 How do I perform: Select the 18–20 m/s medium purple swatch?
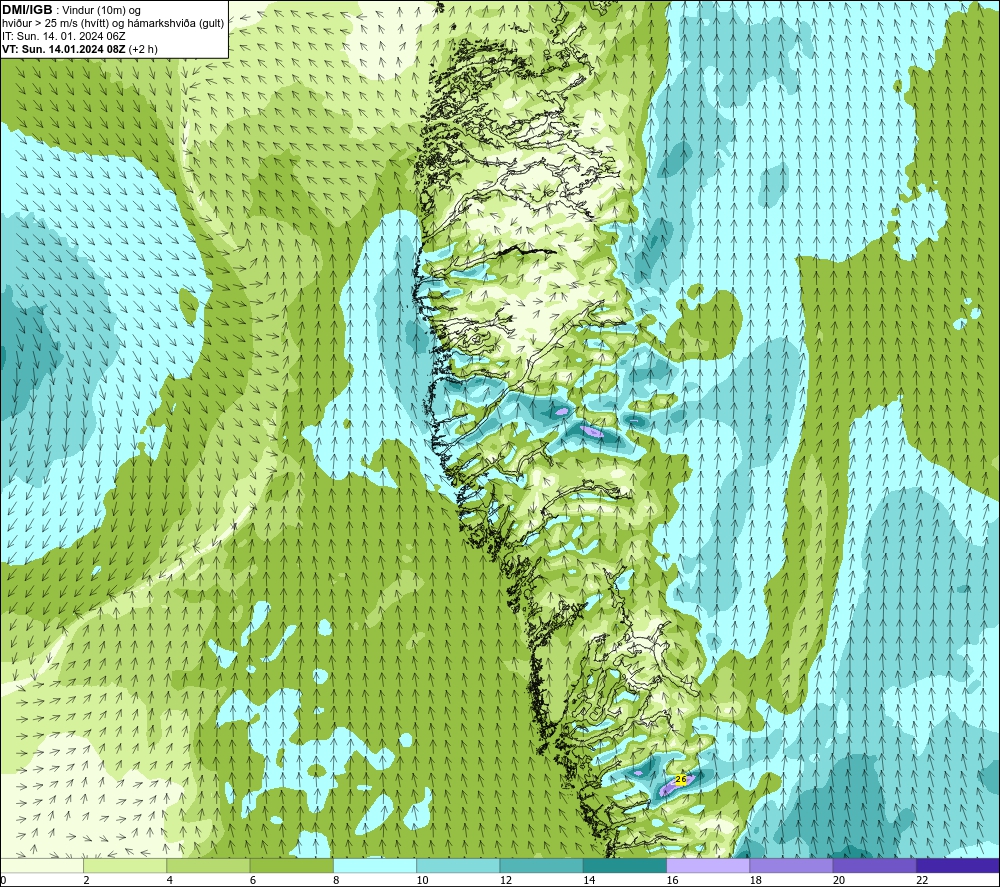(x=791, y=865)
